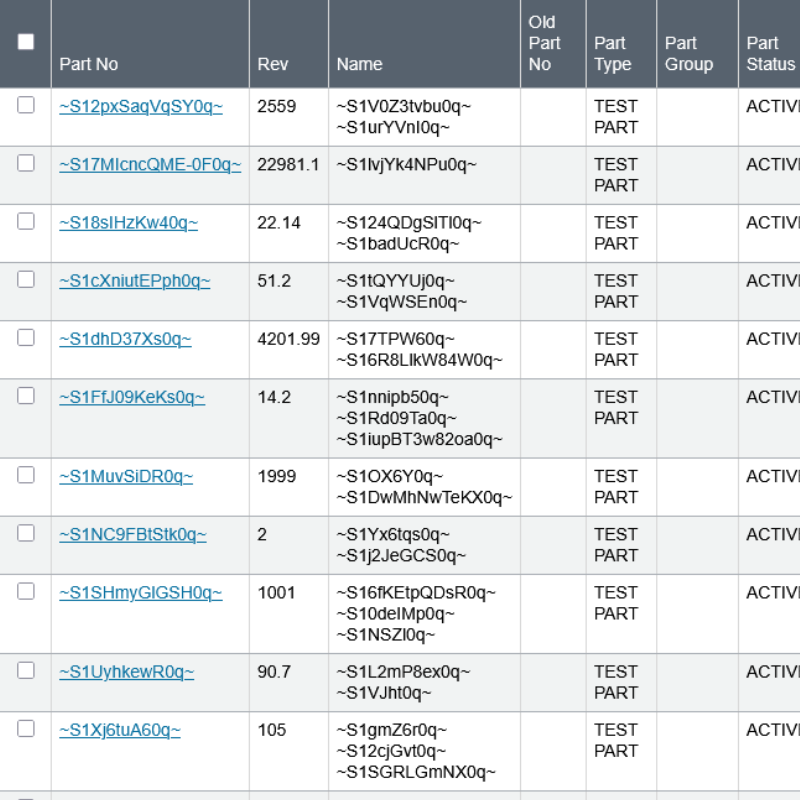Click the Rev cell showing 51.2
The height and width of the screenshot is (800, 800).
point(274,281)
